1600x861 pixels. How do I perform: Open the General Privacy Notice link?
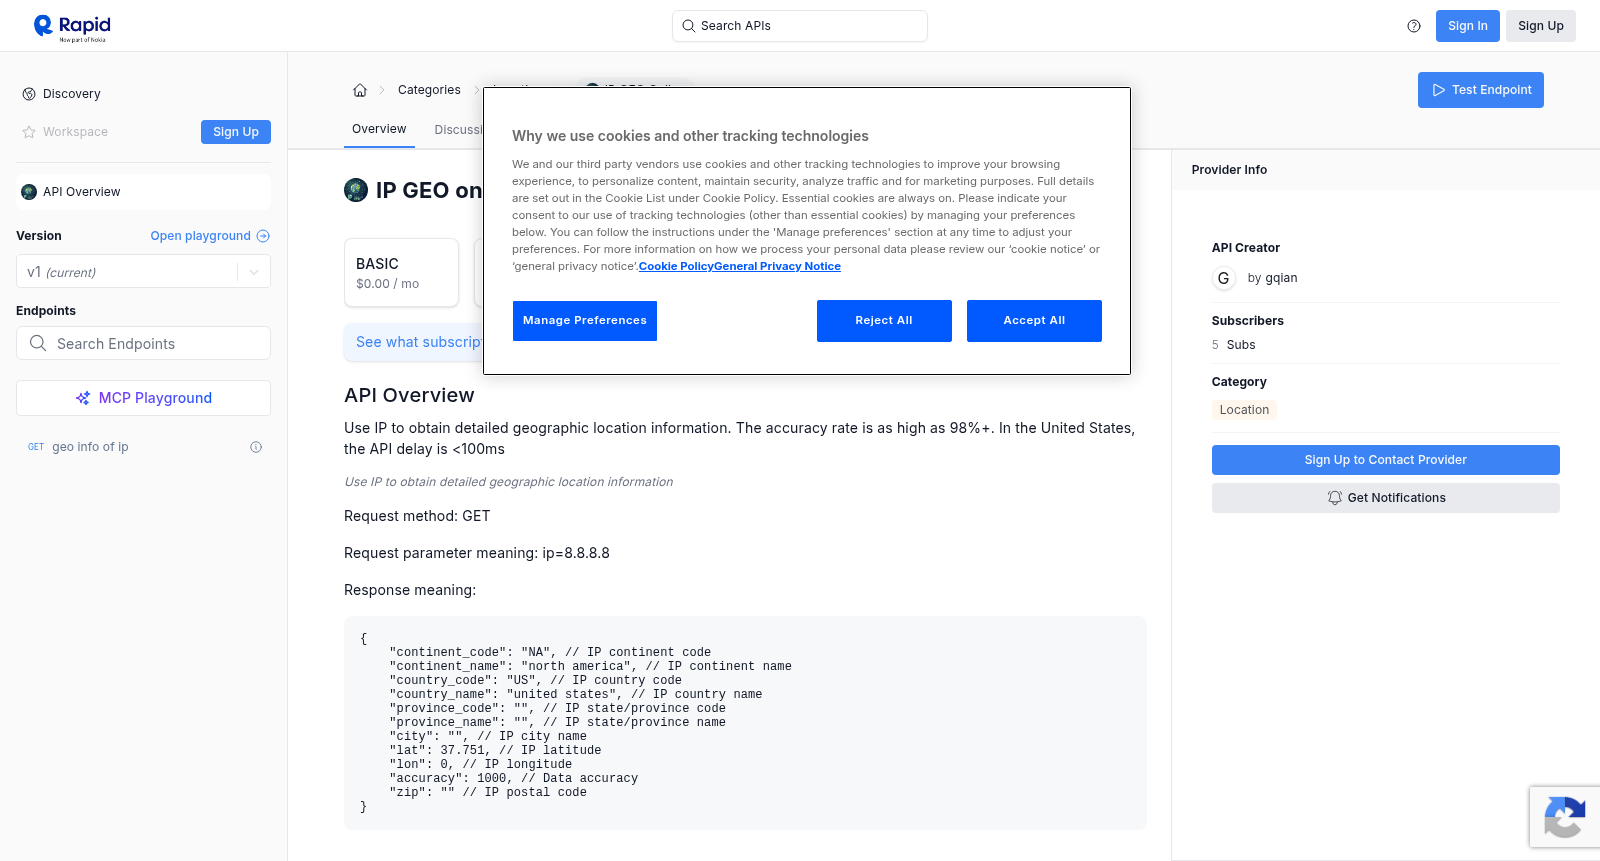pyautogui.click(x=777, y=266)
